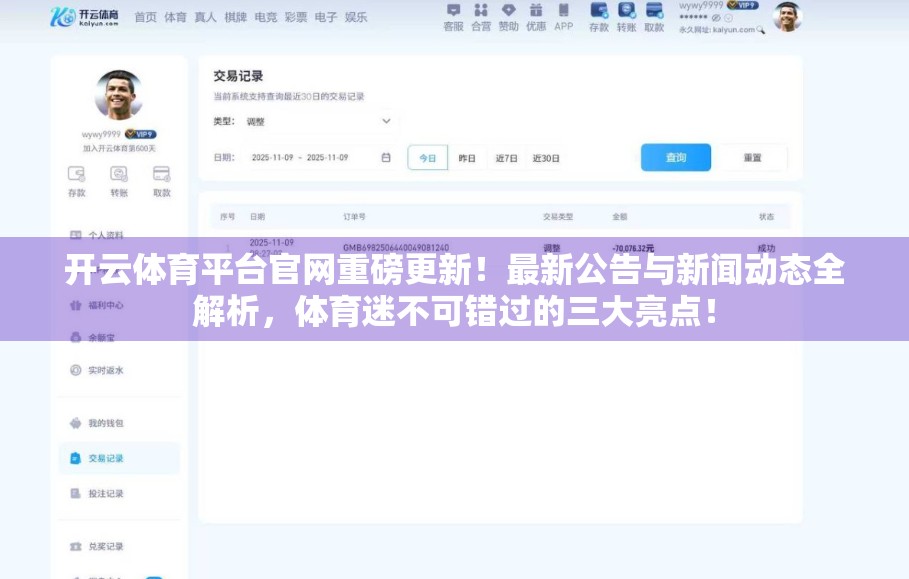Switch date range to 近30日
This screenshot has width=909, height=579.
click(547, 157)
